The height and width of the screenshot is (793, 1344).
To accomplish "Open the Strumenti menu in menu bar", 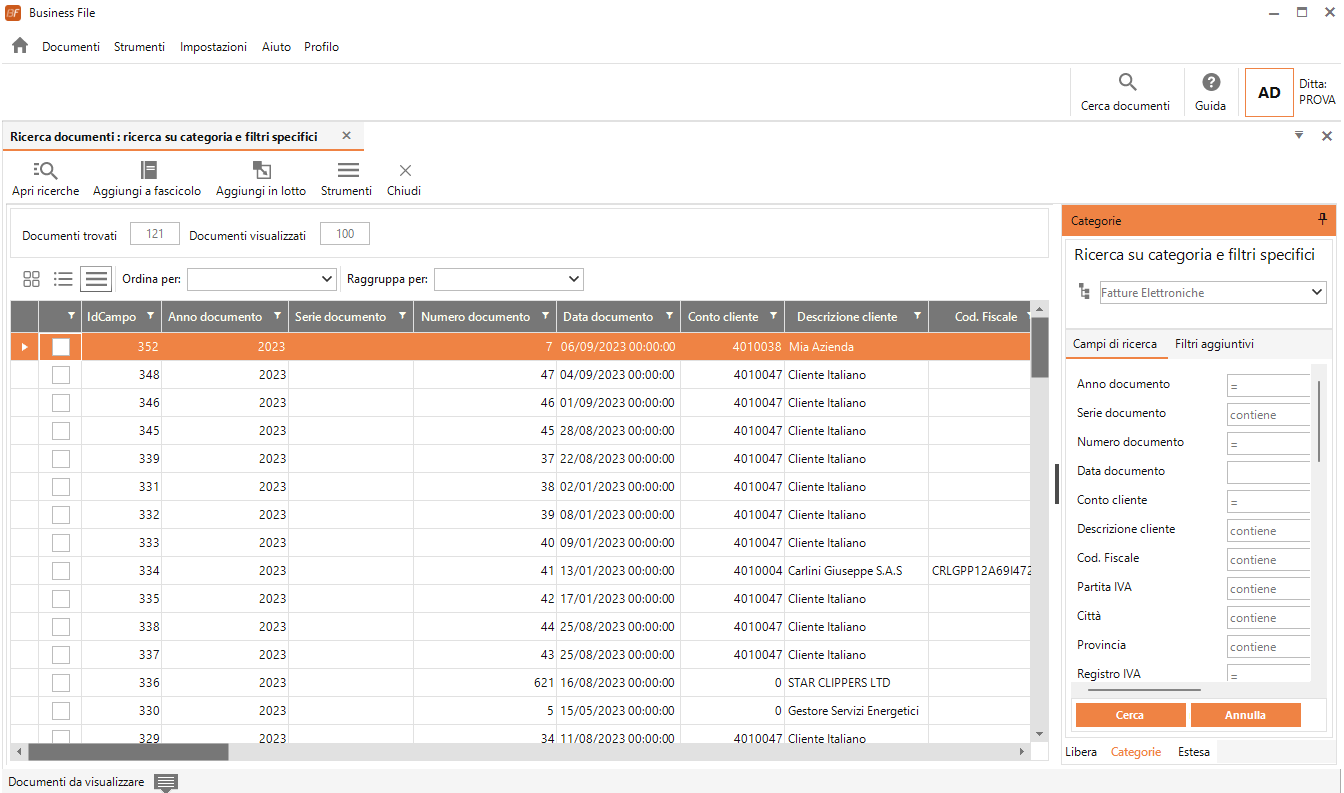I will point(140,47).
